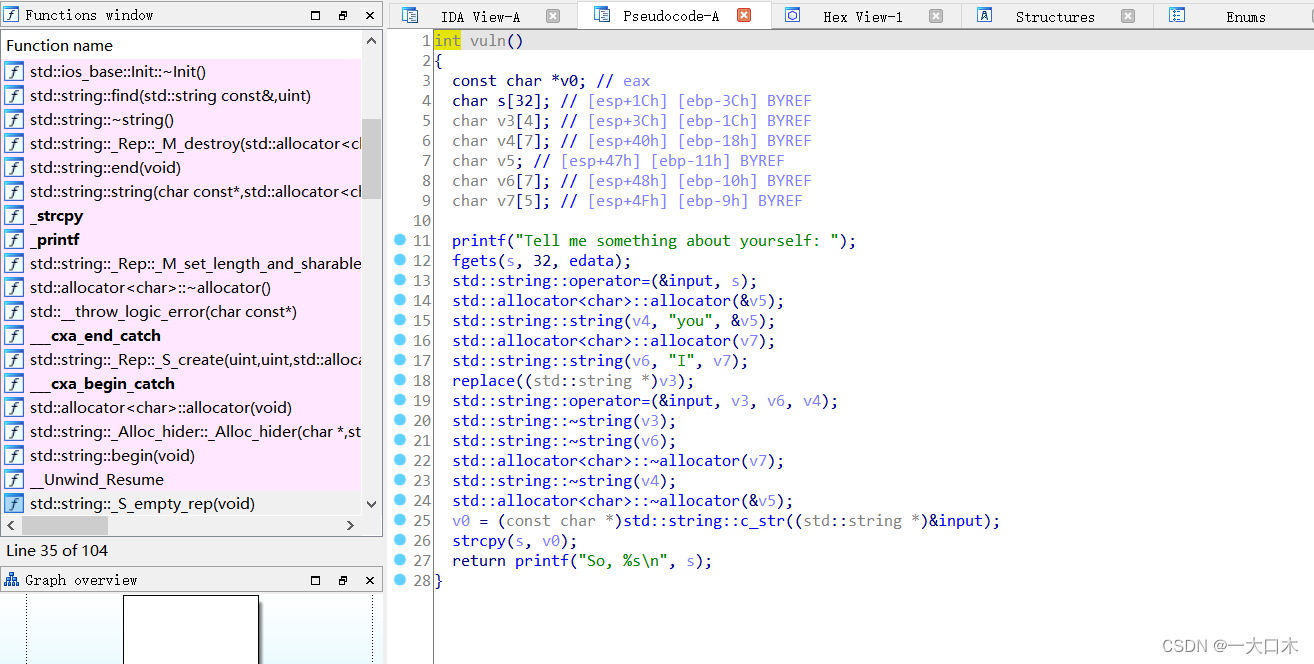Click the f icon beside _printf
The image size is (1314, 664).
[14, 239]
